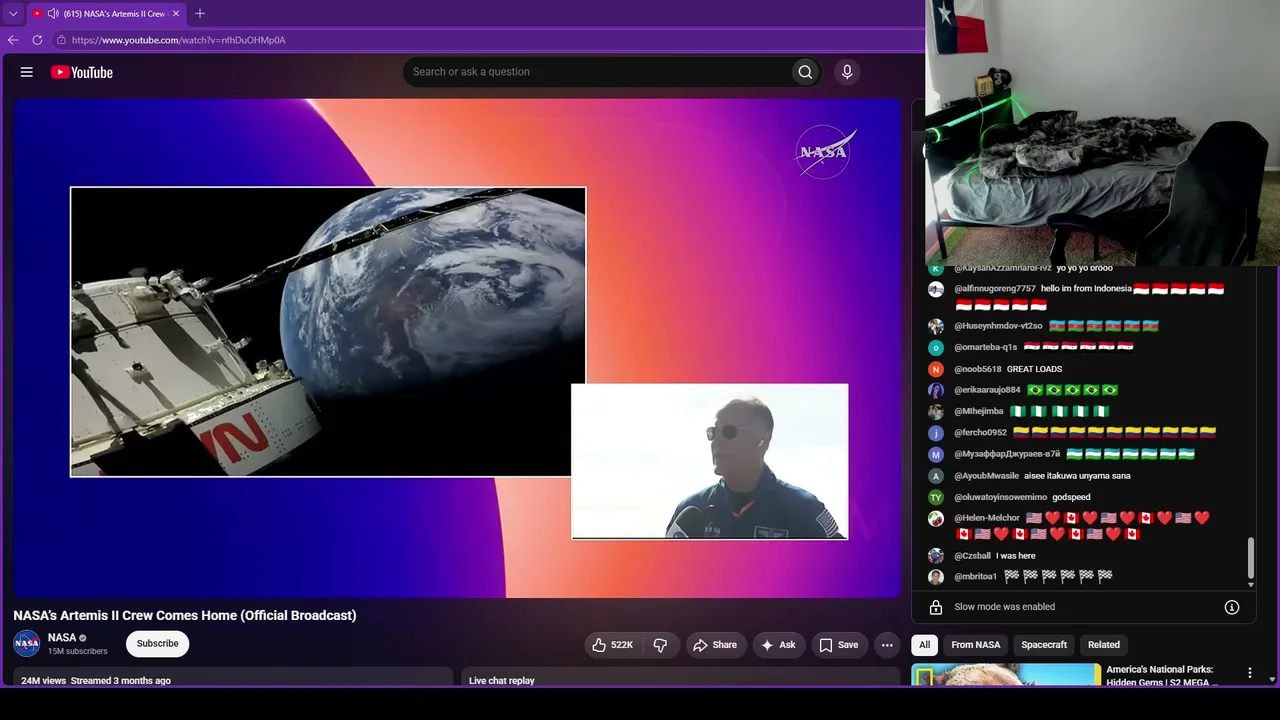Click avatar of @oluwatoyinsowemimo in chat

(x=936, y=497)
